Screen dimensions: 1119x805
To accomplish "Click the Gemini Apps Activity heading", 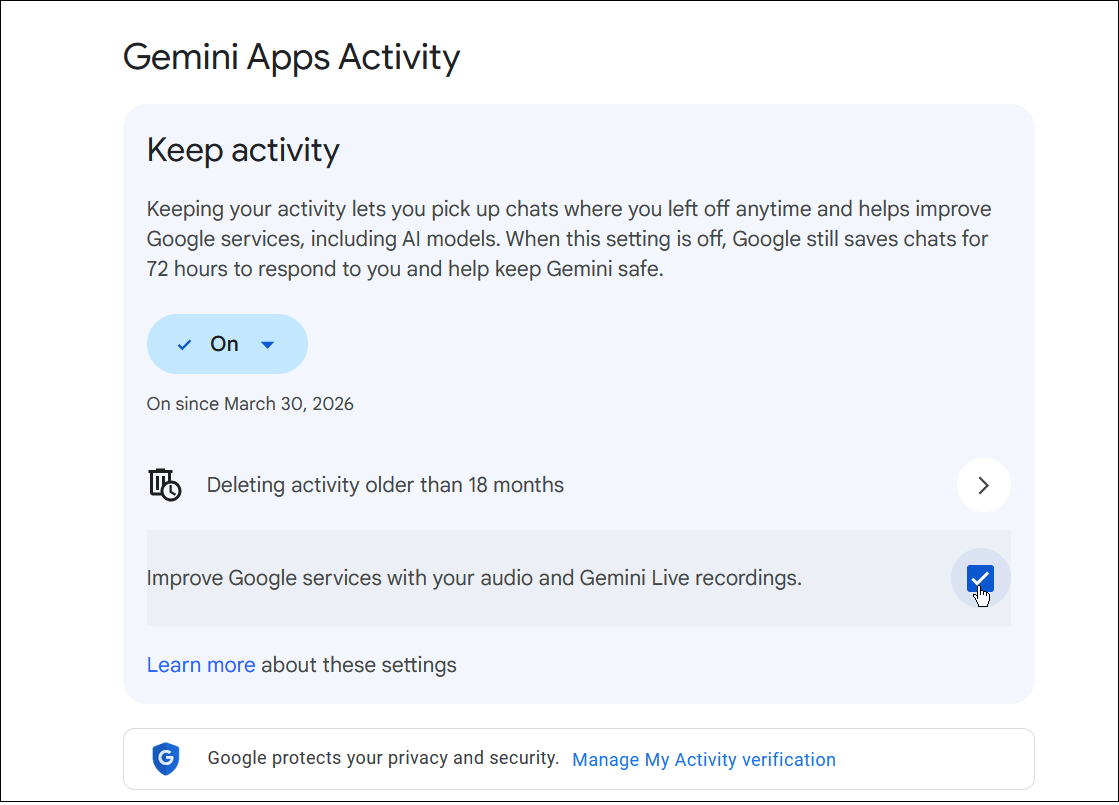I will 292,57.
